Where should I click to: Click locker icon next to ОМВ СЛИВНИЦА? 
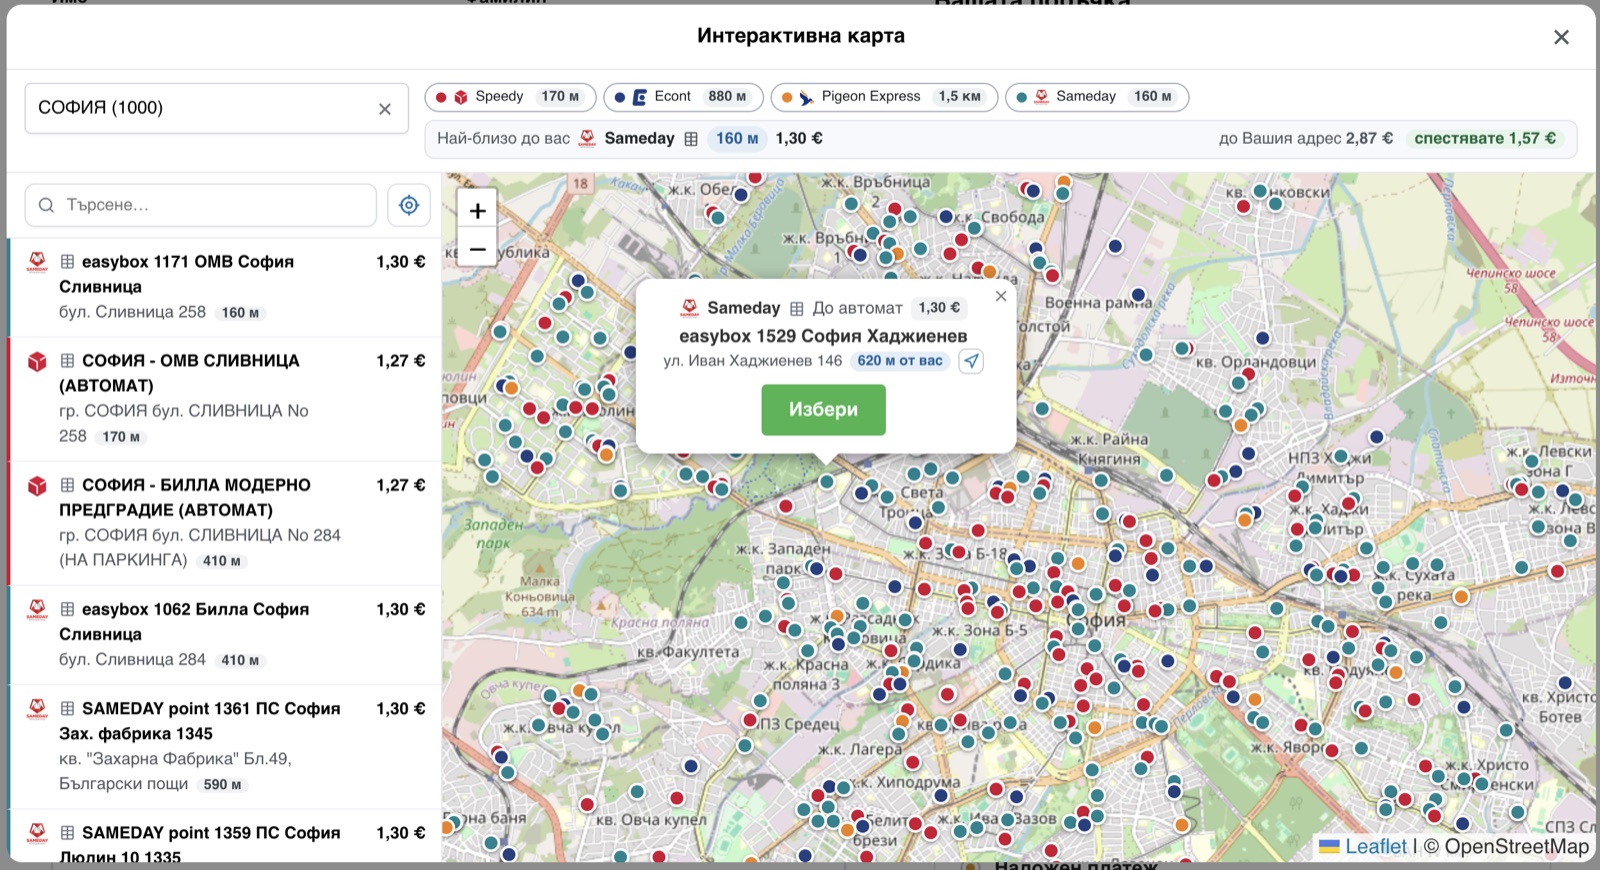[67, 361]
